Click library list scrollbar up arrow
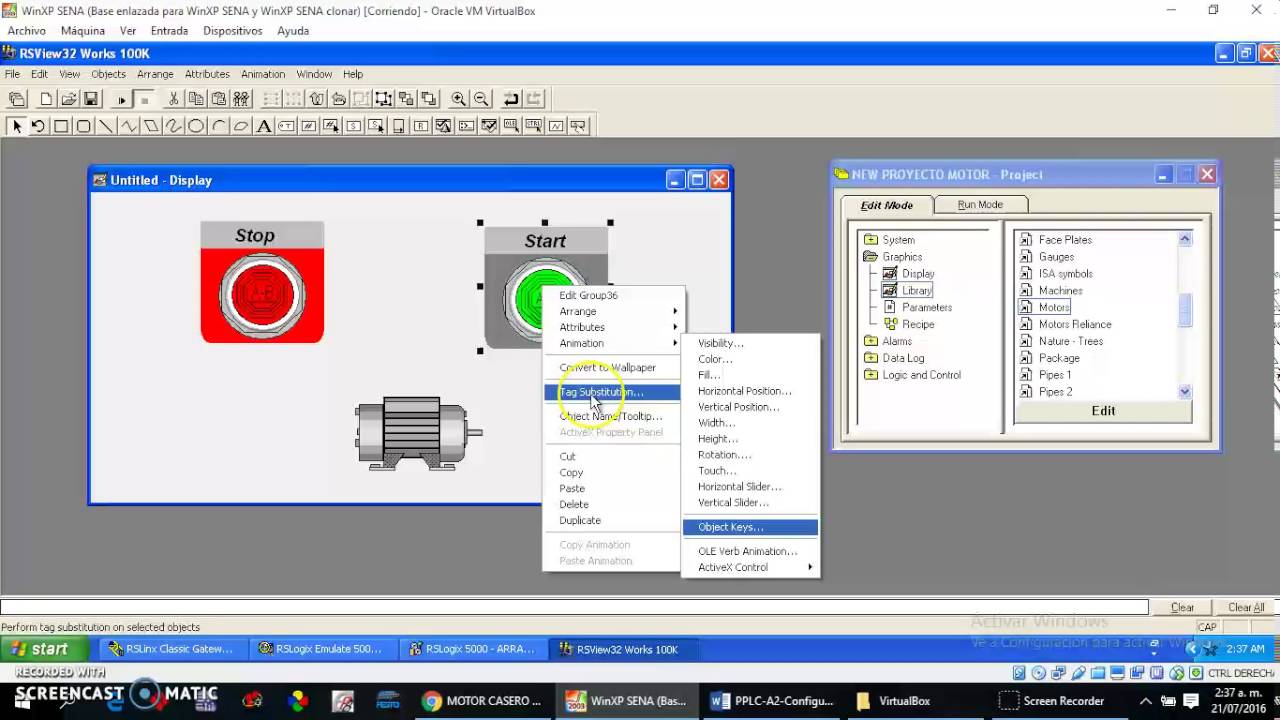The height and width of the screenshot is (720, 1280). pyautogui.click(x=1185, y=239)
